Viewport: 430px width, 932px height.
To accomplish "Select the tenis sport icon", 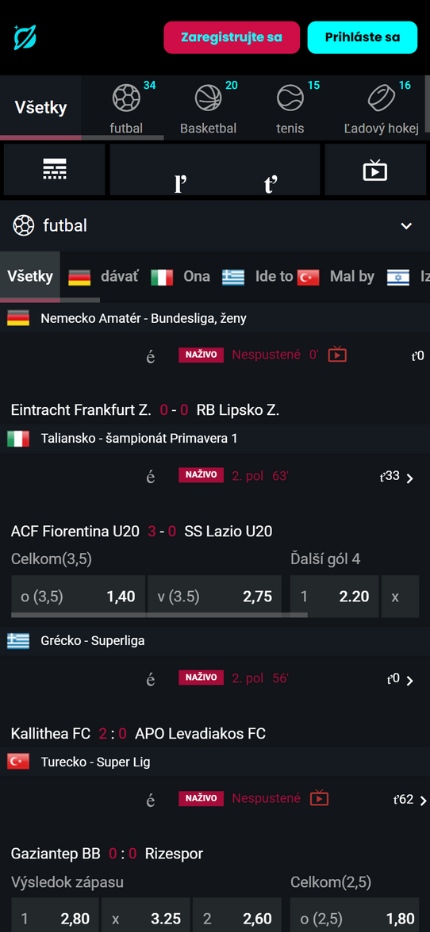I will (x=290, y=97).
